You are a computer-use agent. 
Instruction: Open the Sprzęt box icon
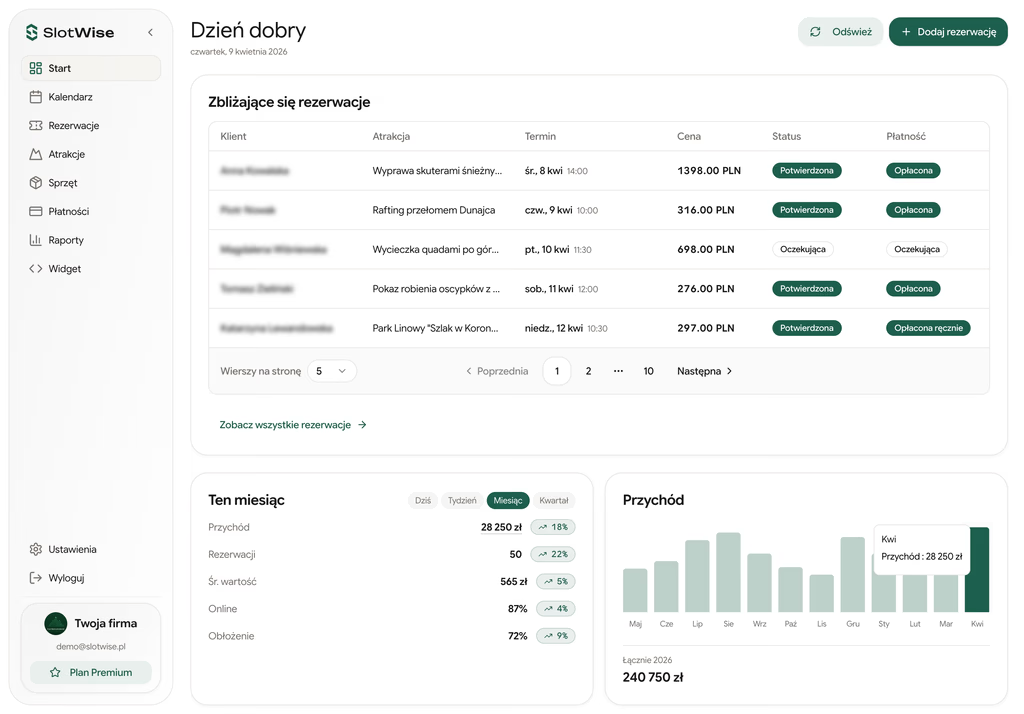pos(35,183)
